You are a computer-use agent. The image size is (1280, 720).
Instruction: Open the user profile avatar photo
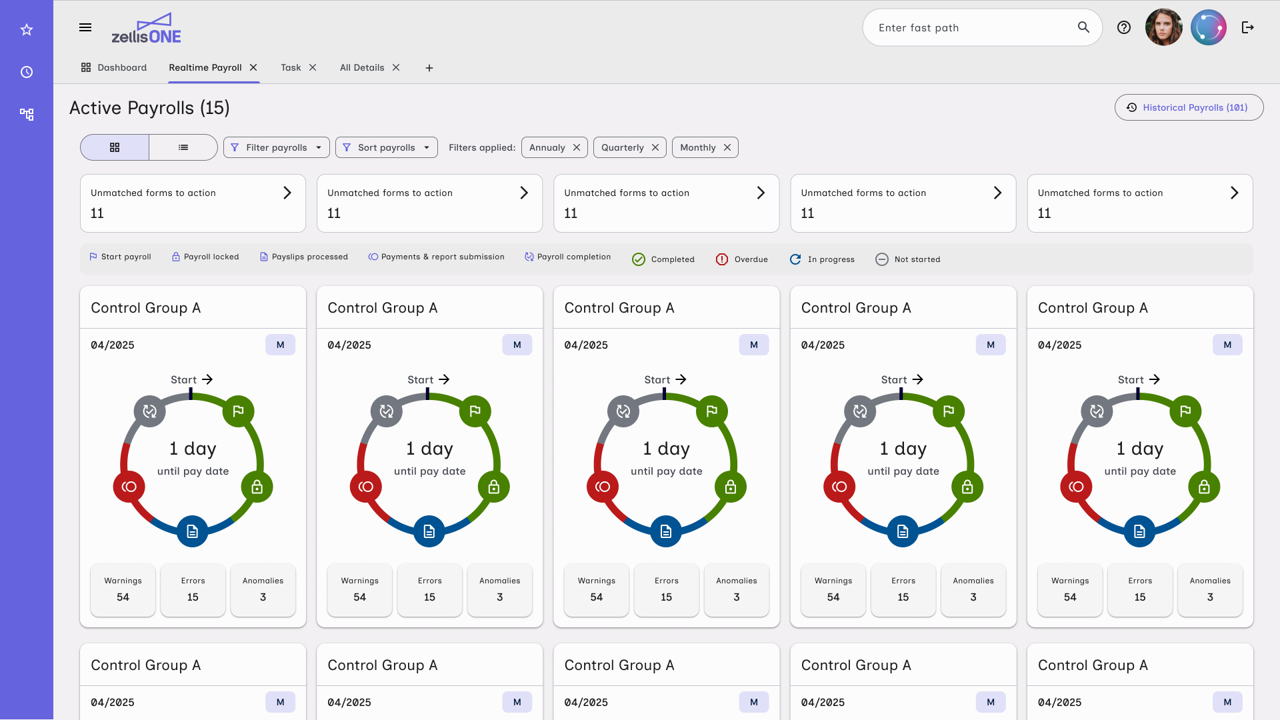tap(1164, 28)
